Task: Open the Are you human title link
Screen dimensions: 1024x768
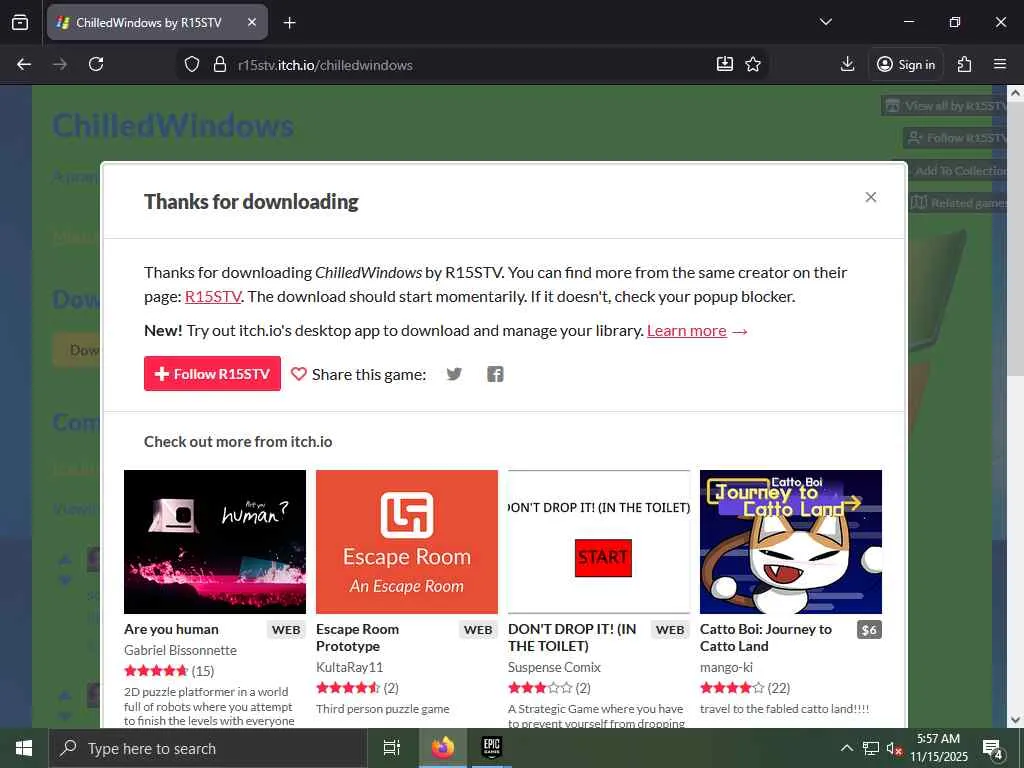Action: (x=171, y=629)
